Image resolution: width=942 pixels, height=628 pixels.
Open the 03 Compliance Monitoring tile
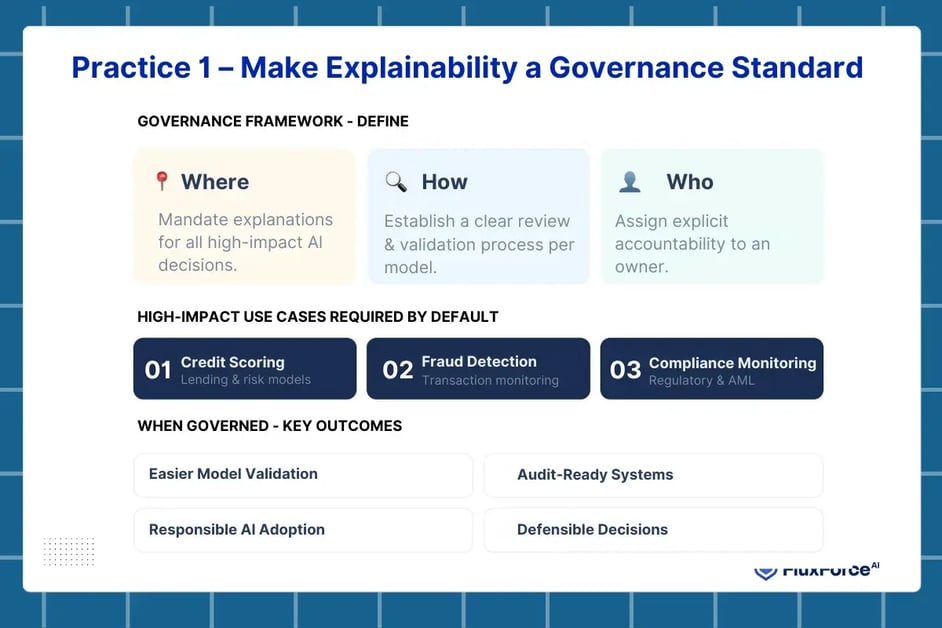tap(711, 369)
